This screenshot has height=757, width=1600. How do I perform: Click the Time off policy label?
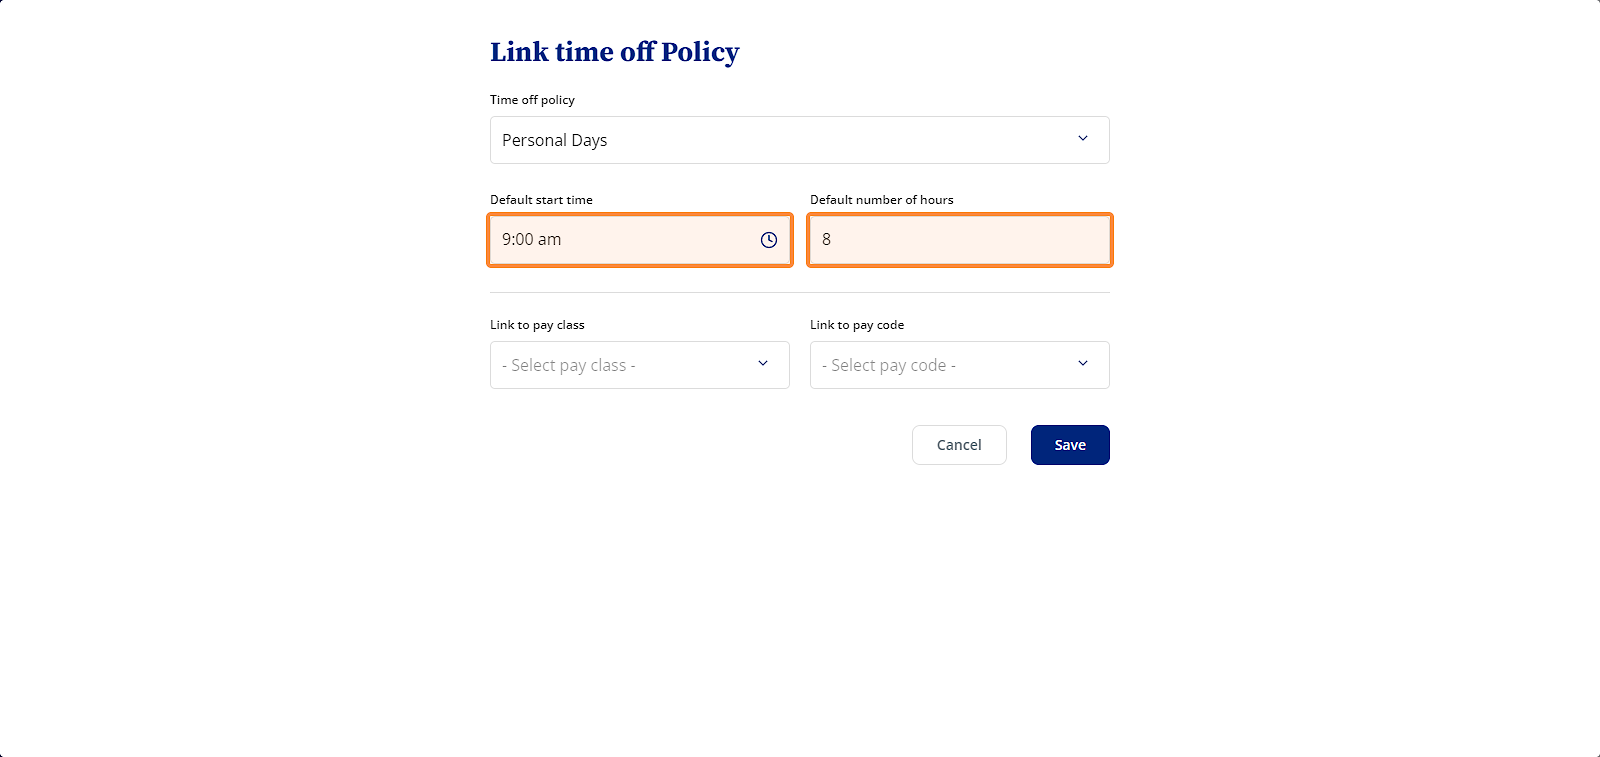(x=532, y=100)
